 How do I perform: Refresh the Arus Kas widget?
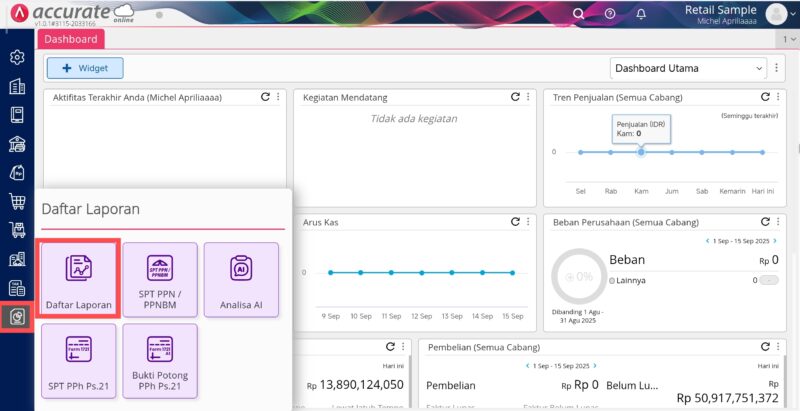[x=515, y=222]
